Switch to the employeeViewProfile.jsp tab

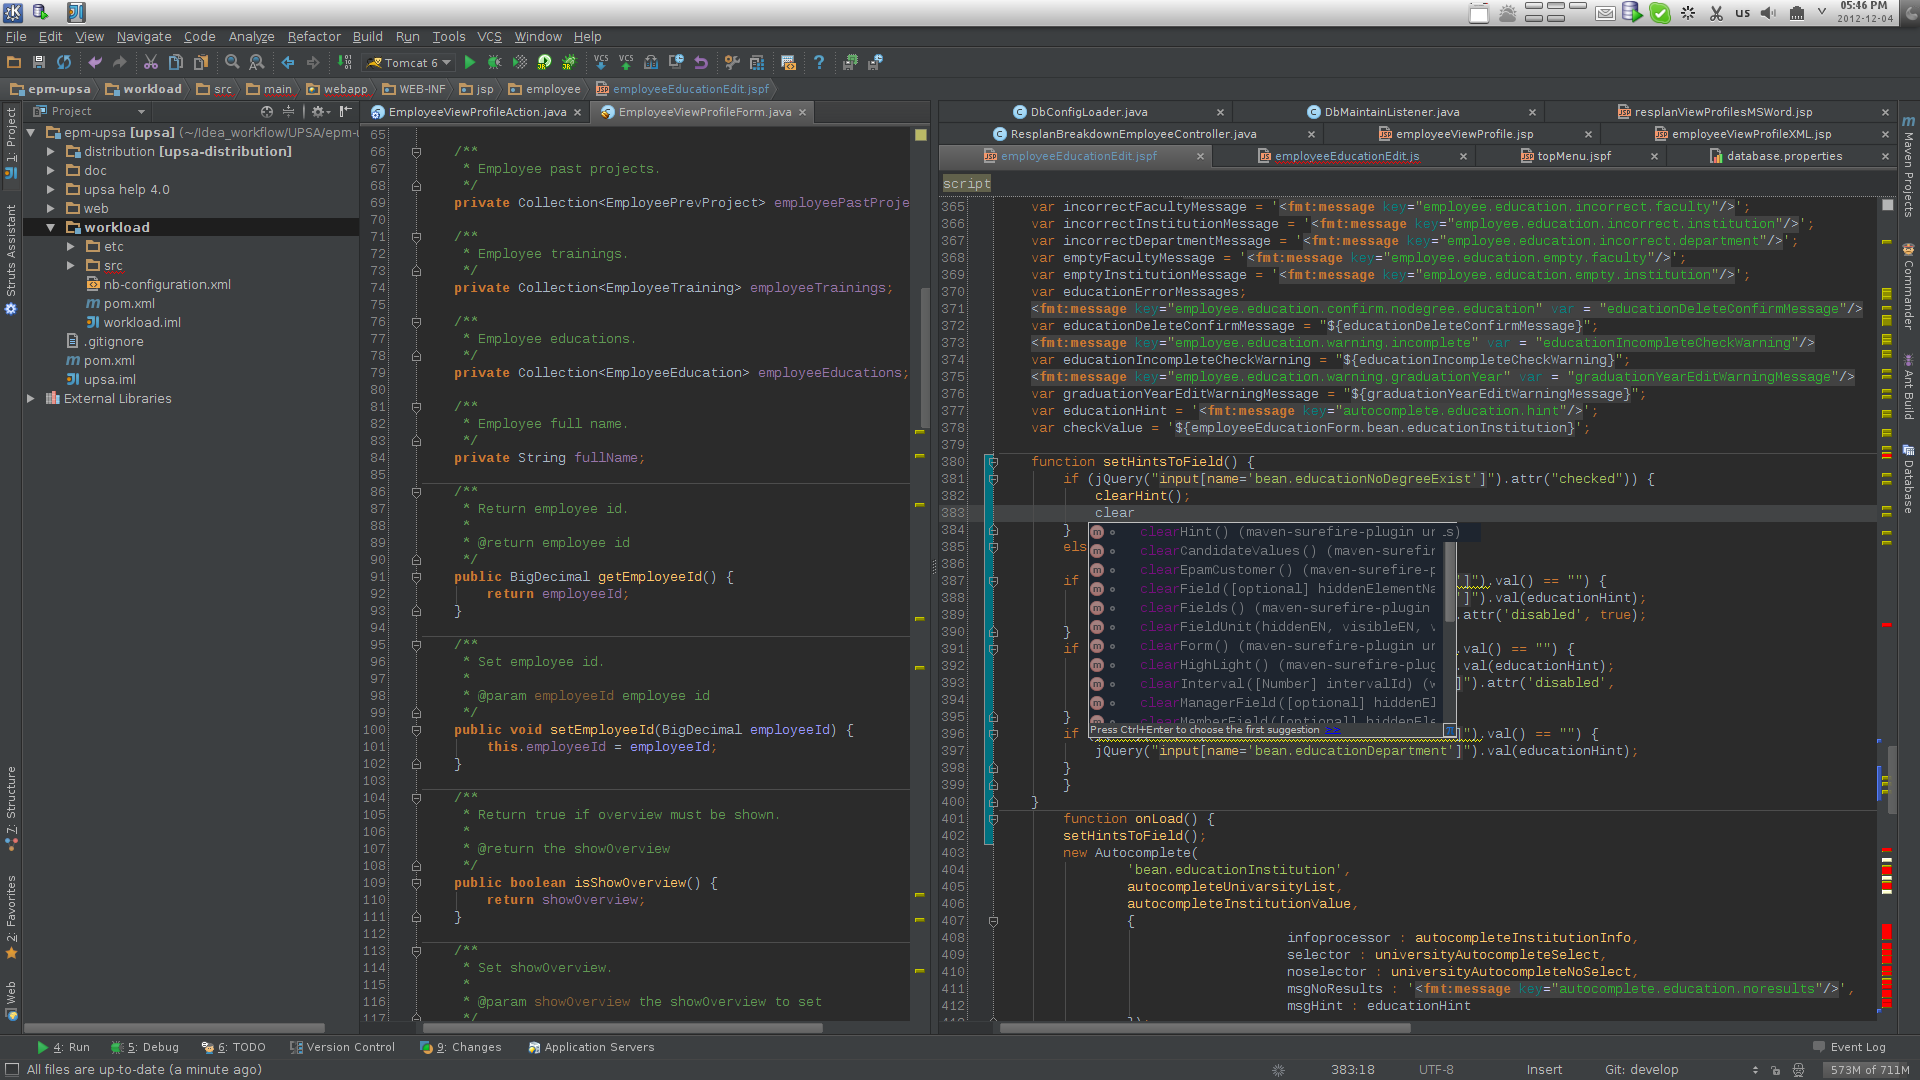pos(1464,134)
